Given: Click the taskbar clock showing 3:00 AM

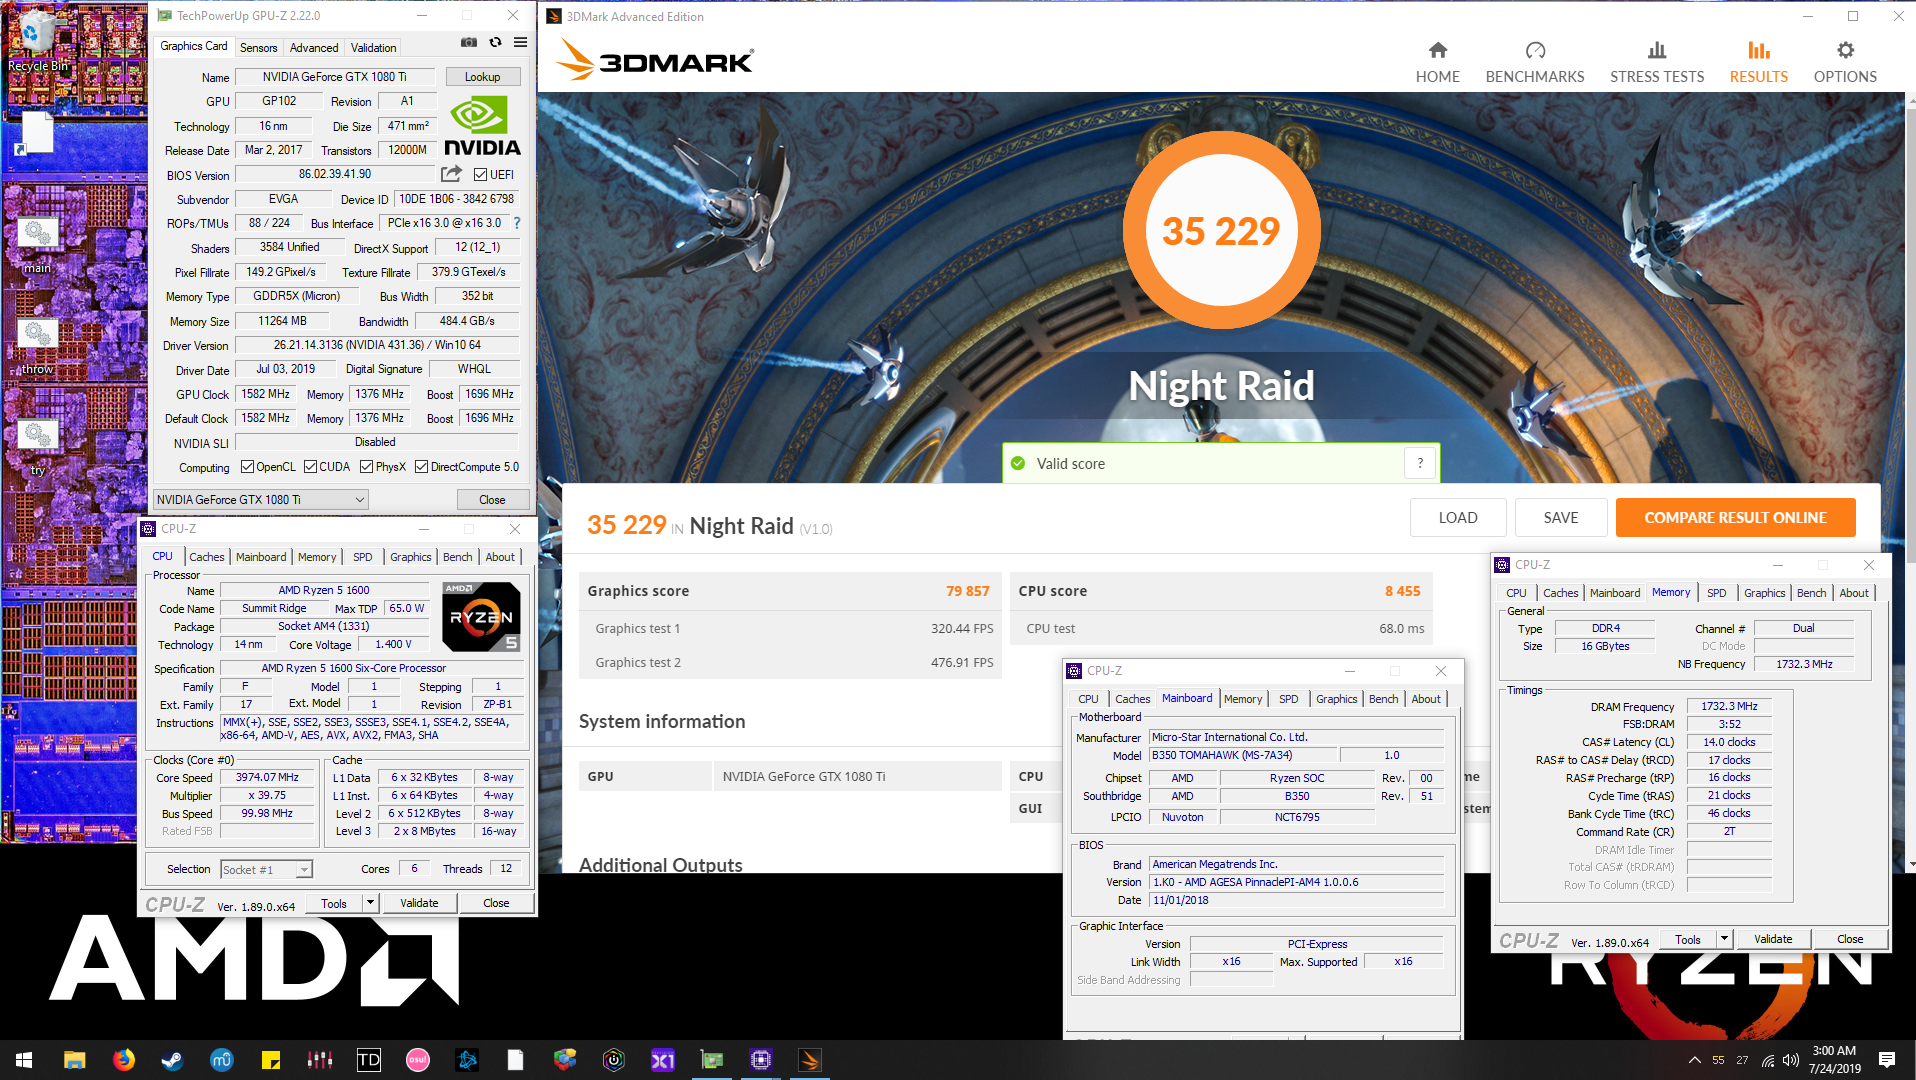Looking at the screenshot, I should tap(1834, 1060).
